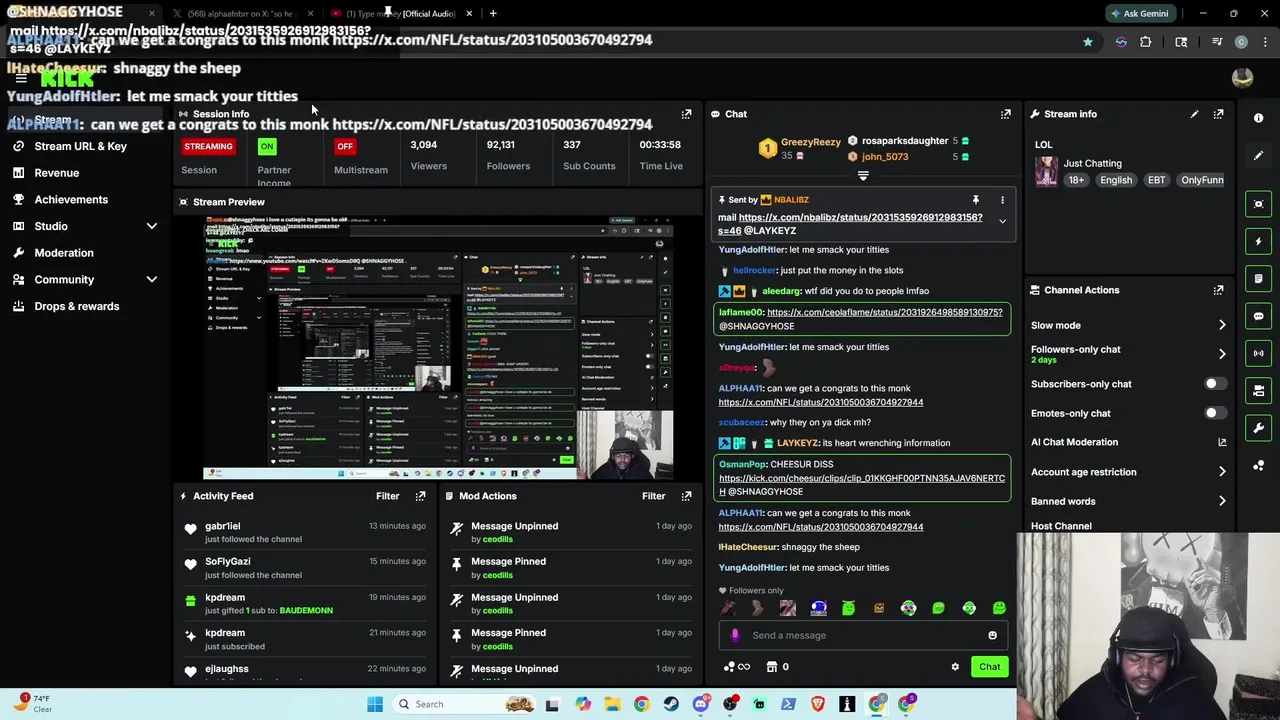This screenshot has height=720, width=1280.
Task: Pop out the Stream info panel
Action: 1218,114
